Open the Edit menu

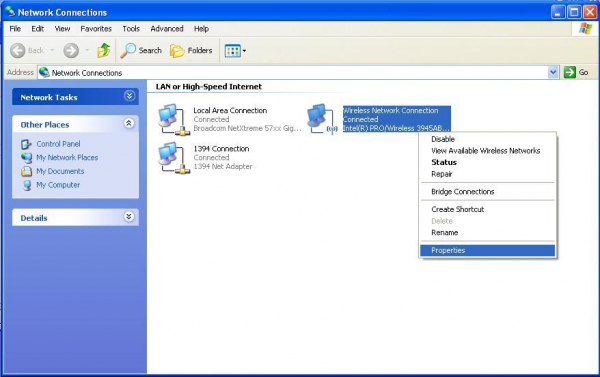tap(38, 29)
